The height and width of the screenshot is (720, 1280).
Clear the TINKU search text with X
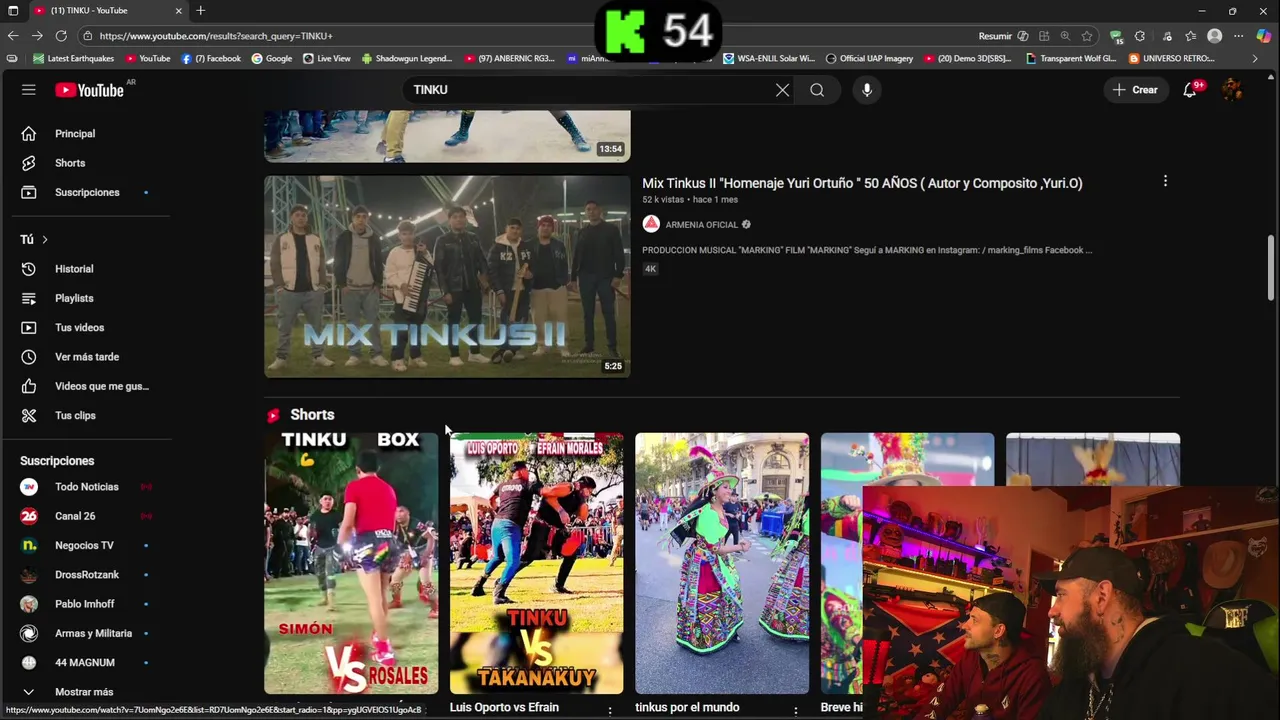[782, 90]
